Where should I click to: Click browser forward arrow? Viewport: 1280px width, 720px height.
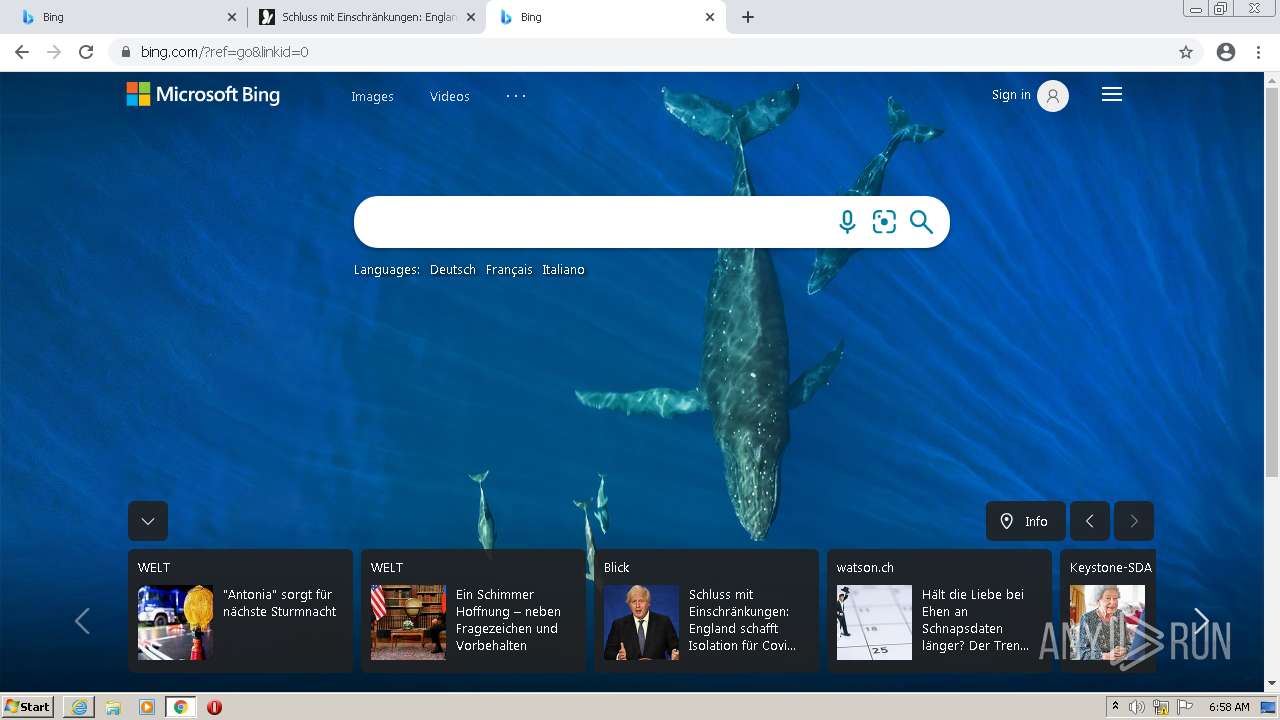coord(54,52)
